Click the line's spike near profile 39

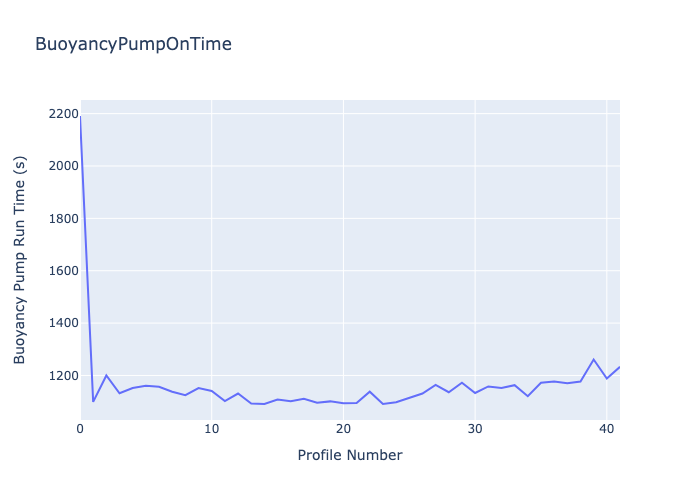[594, 359]
